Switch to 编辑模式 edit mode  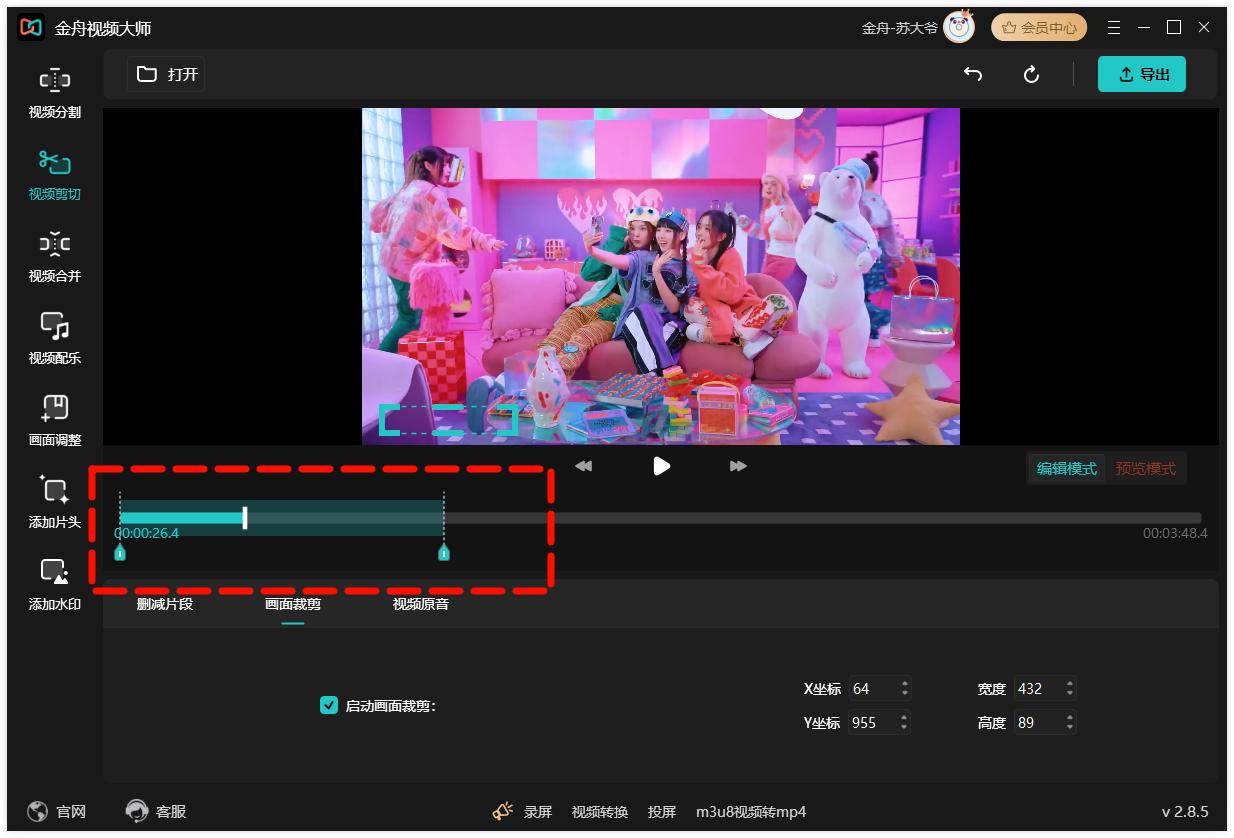[x=1066, y=469]
